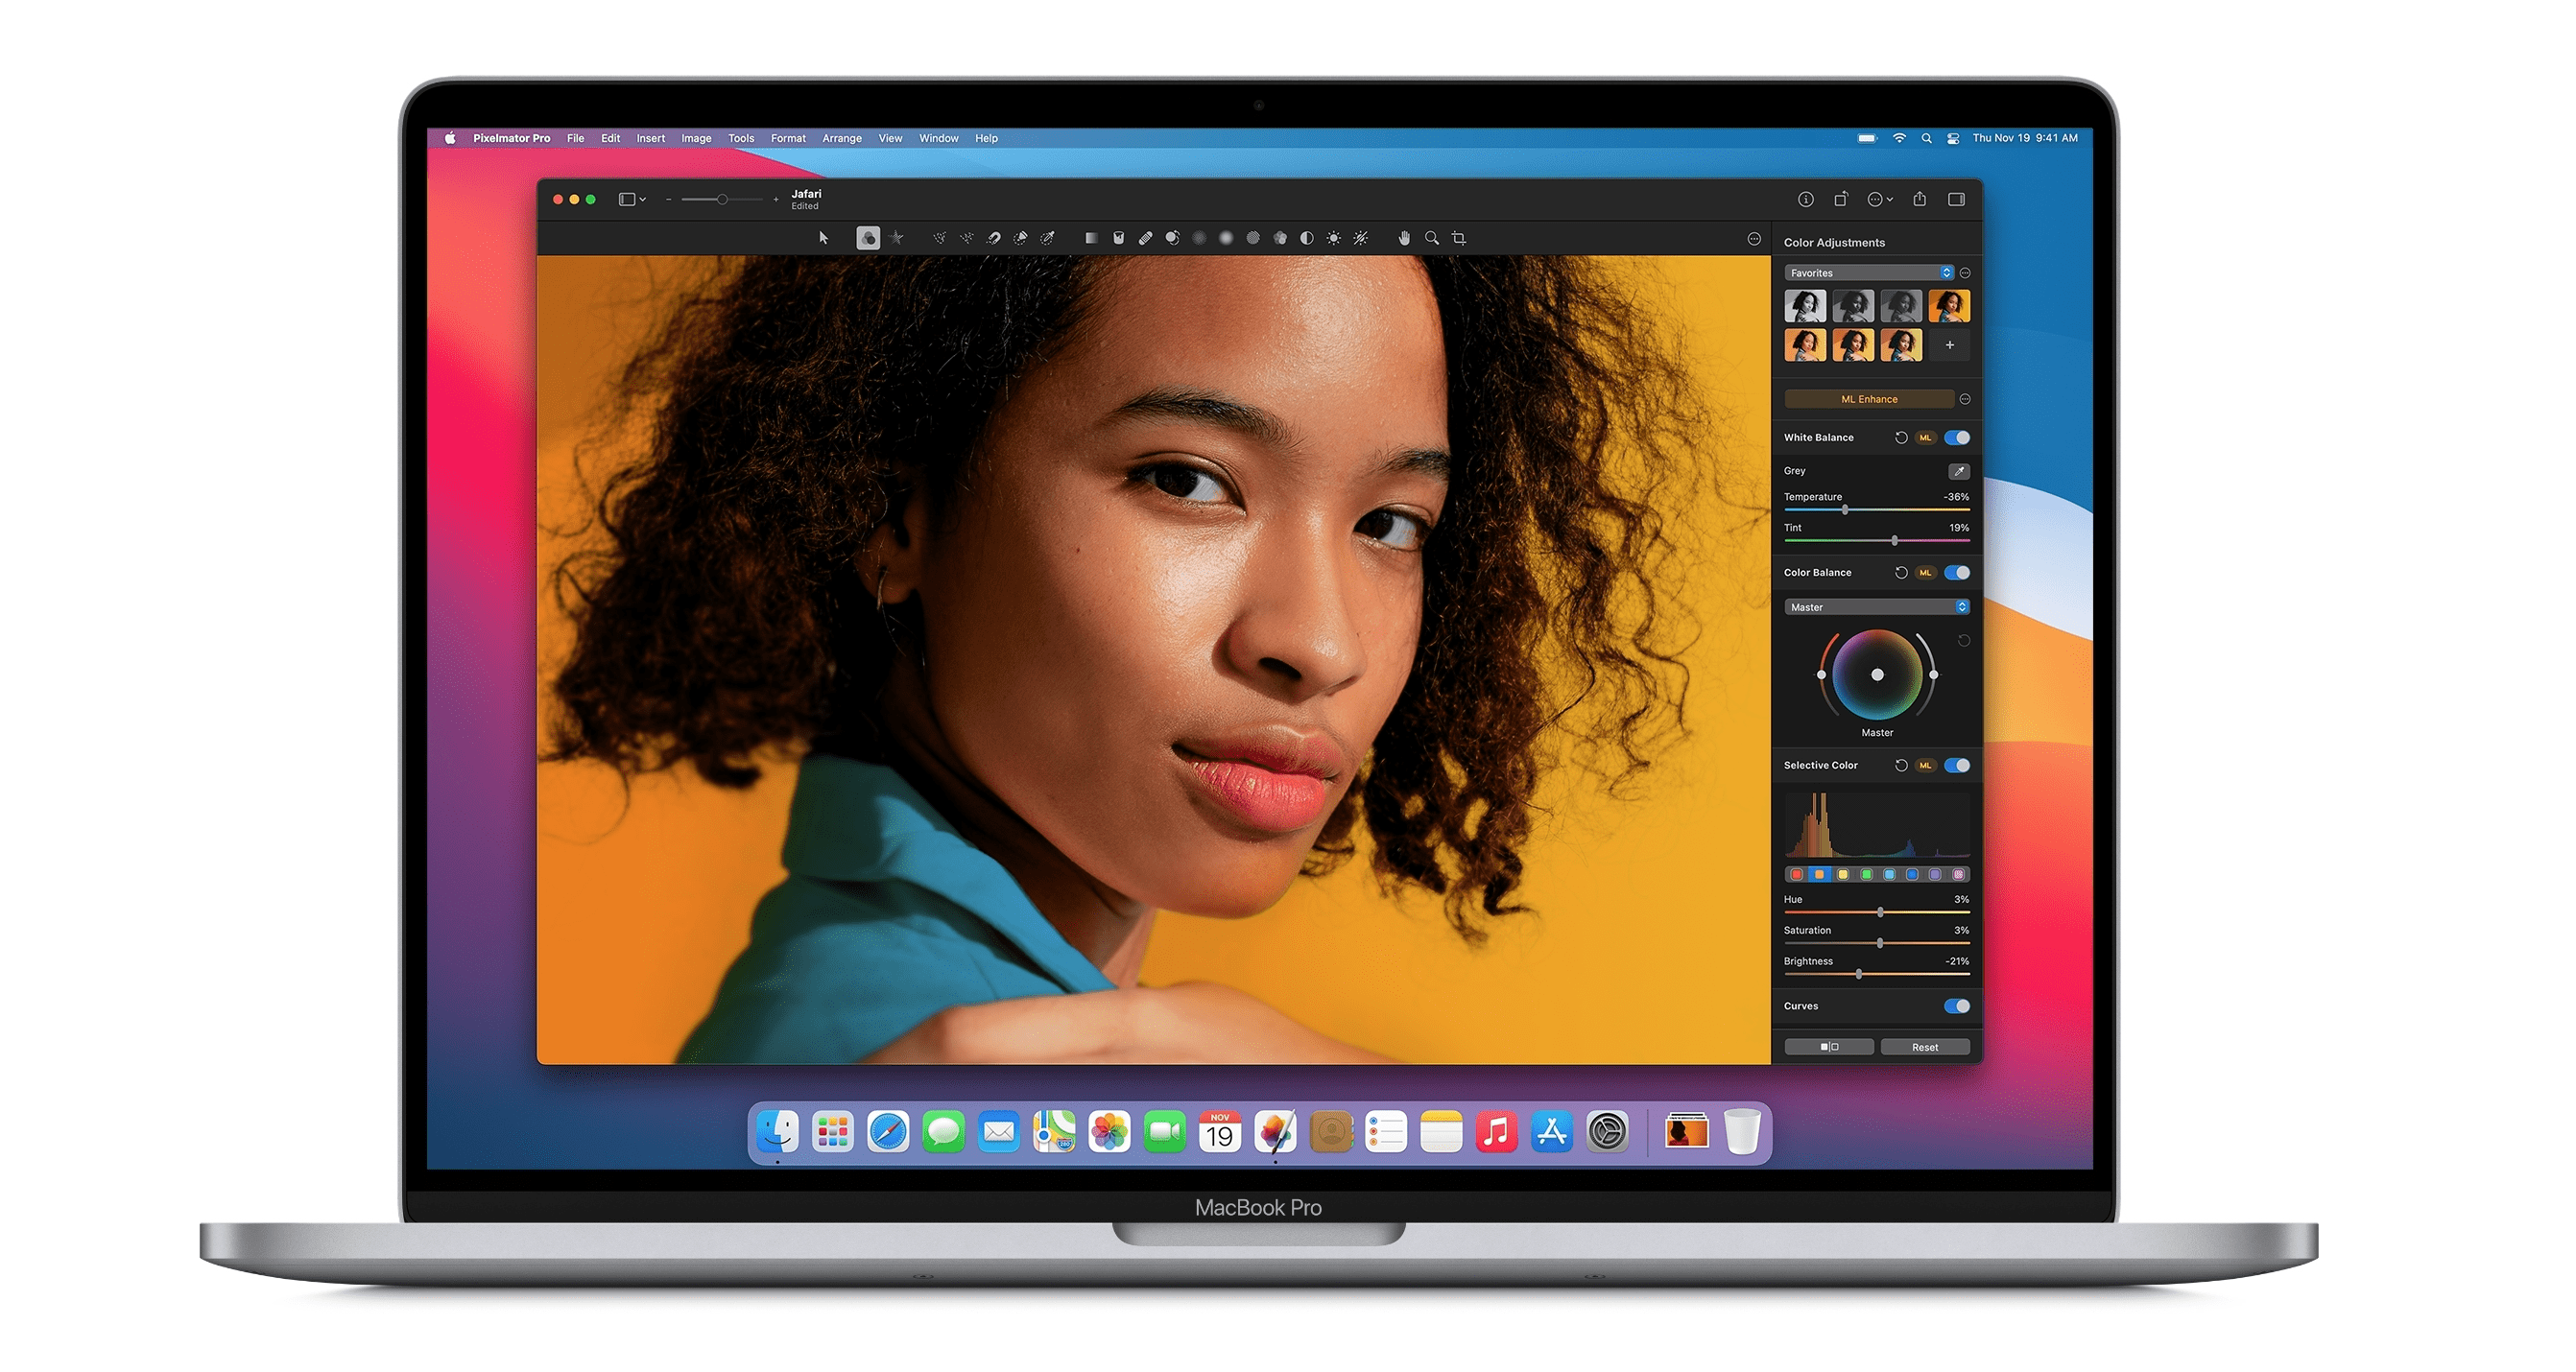The width and height of the screenshot is (2576, 1372).
Task: Select the magnet-shaped Magnetic Selection tool
Action: coord(993,238)
